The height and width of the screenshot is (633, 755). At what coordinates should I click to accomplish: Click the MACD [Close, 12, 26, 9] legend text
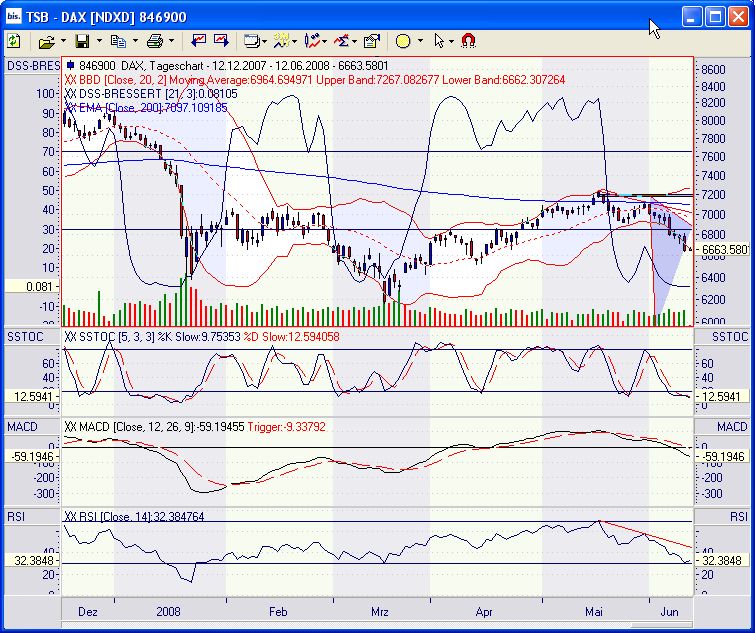[195, 427]
